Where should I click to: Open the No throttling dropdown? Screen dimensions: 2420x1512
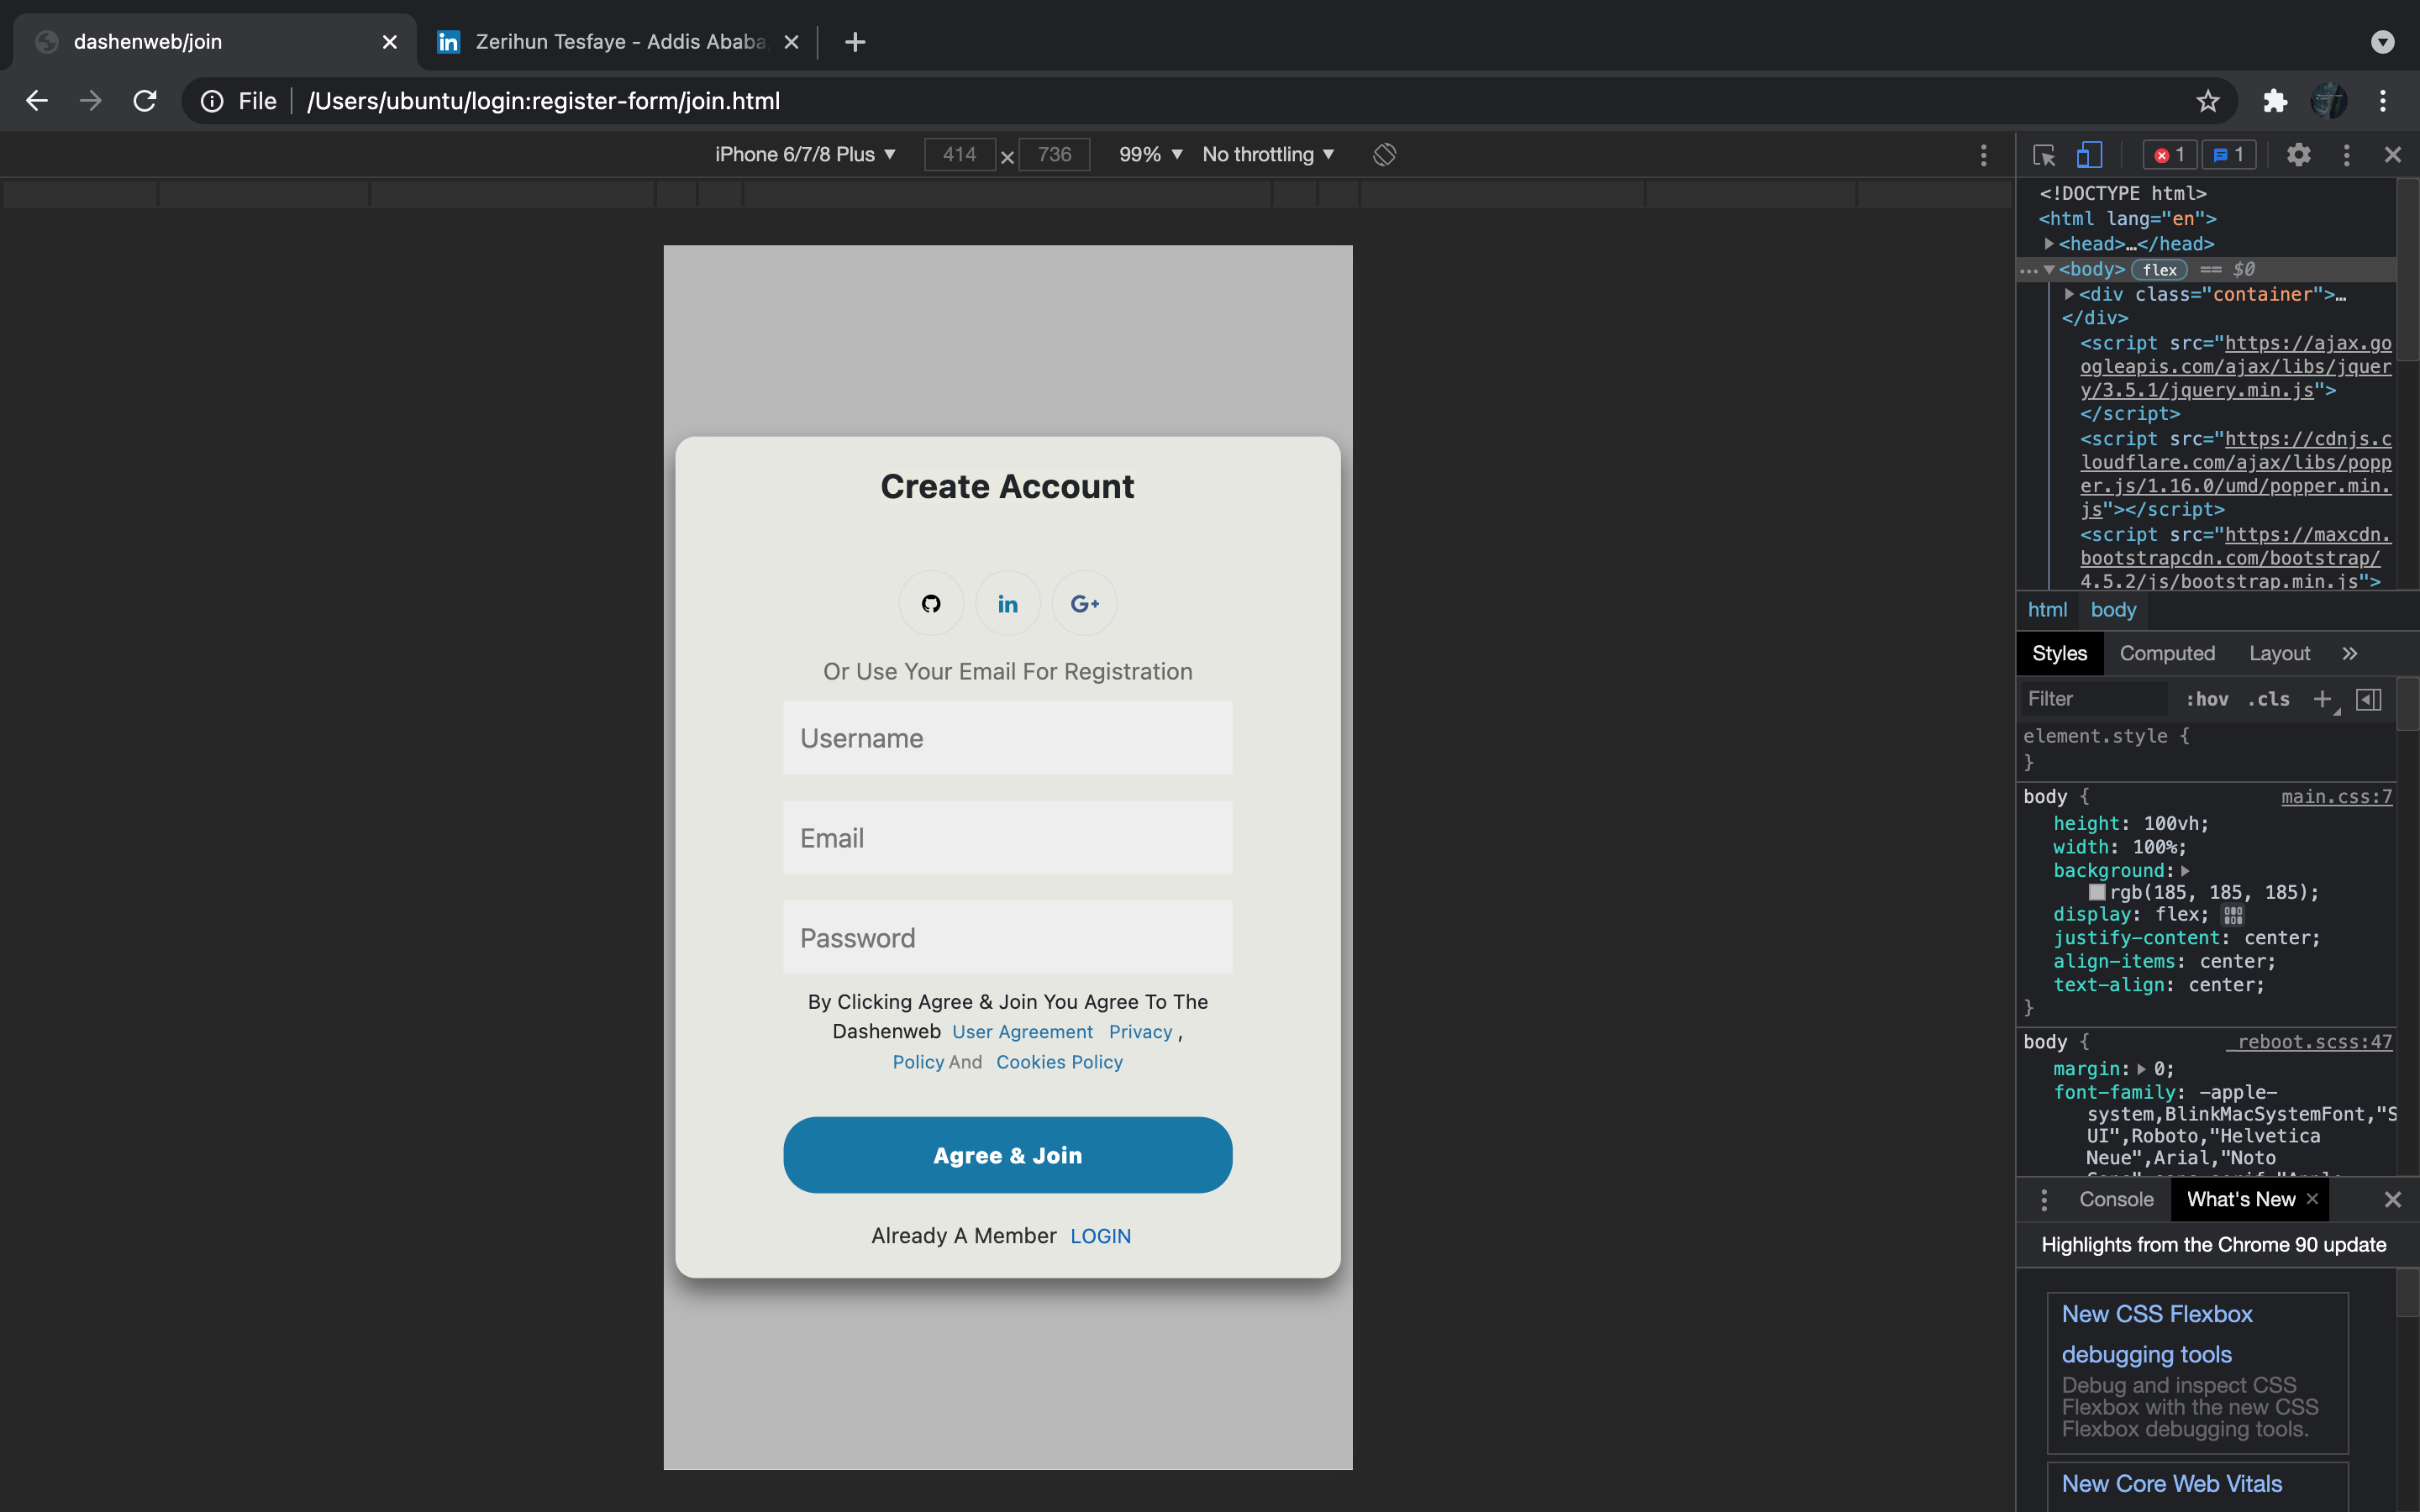[1266, 154]
